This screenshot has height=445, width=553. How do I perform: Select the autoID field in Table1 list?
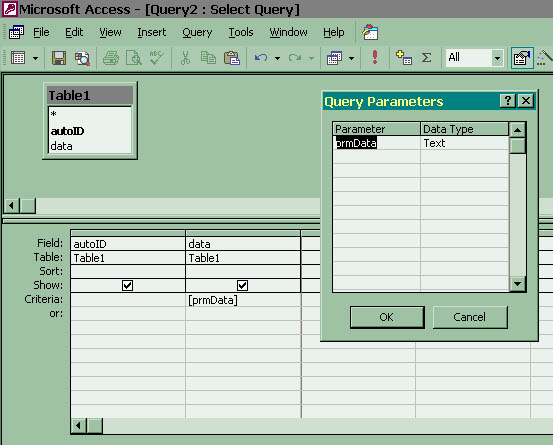click(90, 131)
